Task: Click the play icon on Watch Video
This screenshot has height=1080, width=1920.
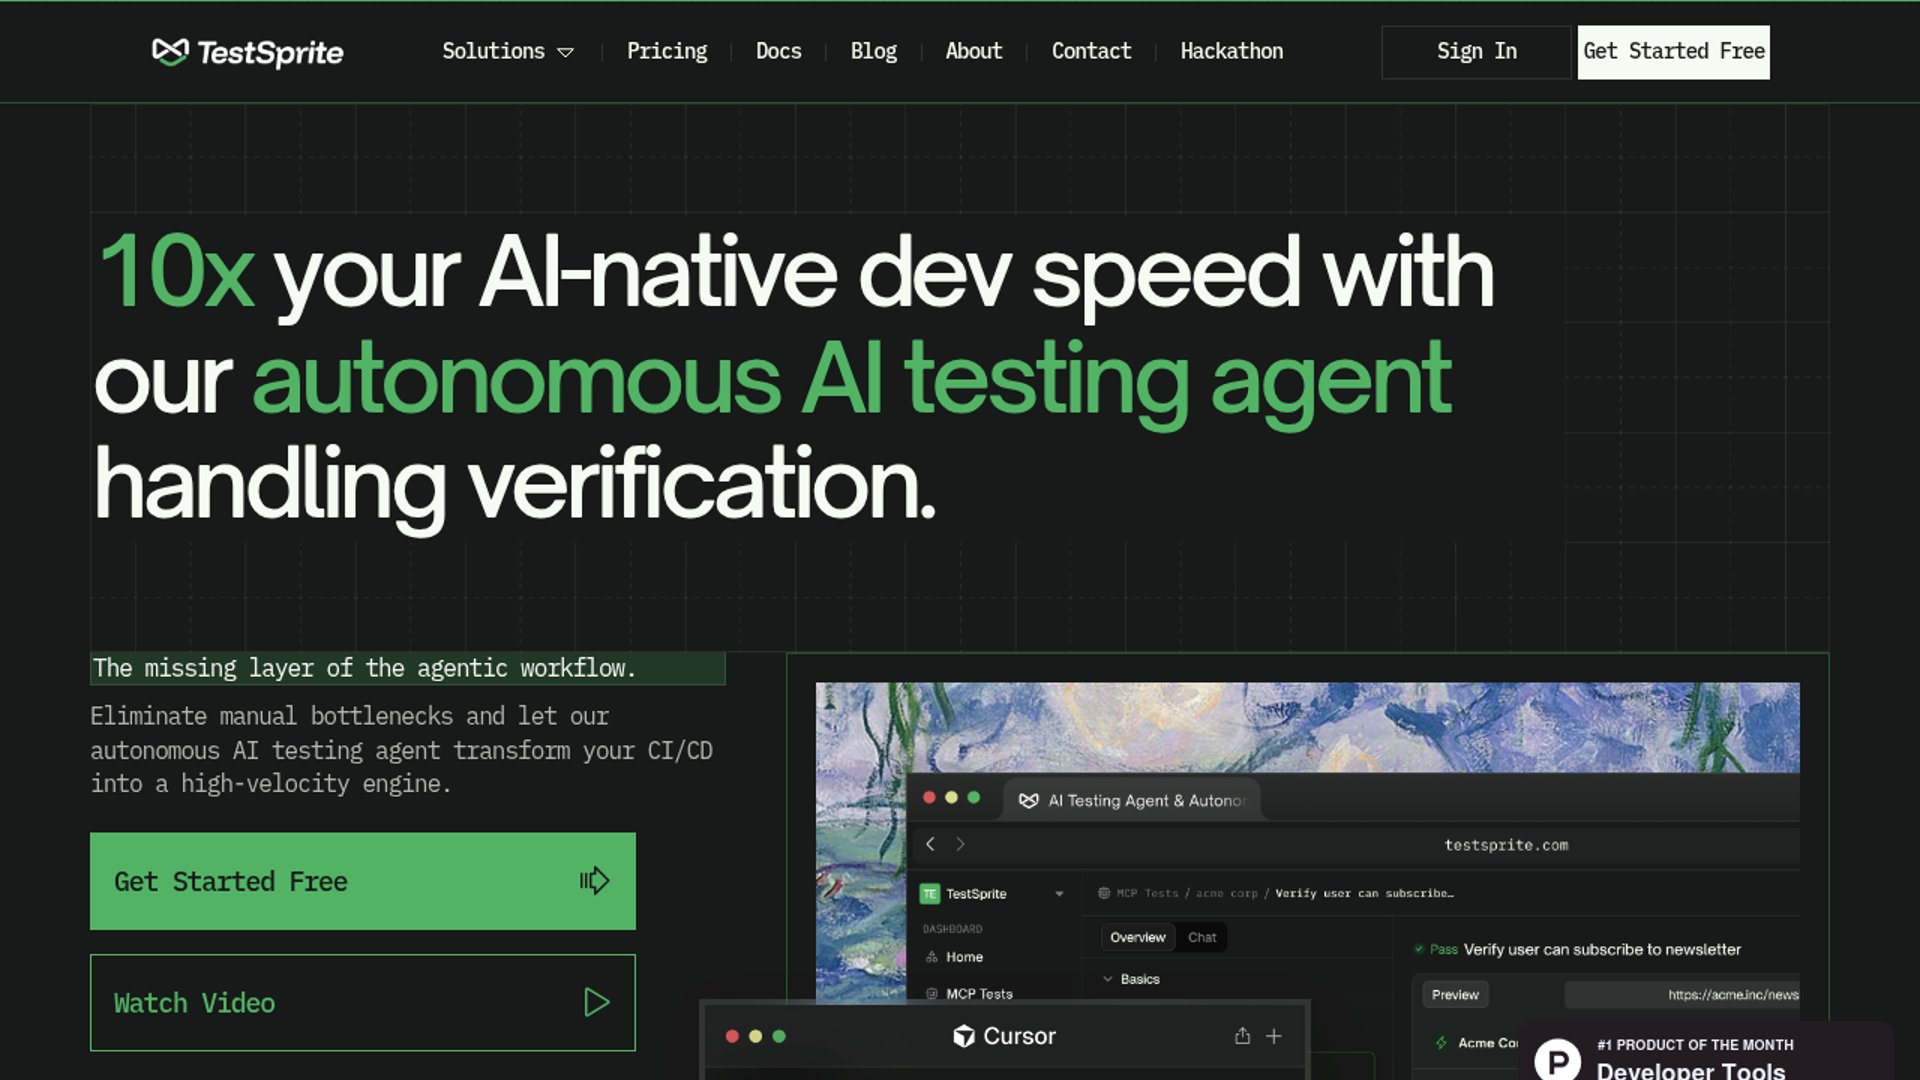Action: [596, 1002]
